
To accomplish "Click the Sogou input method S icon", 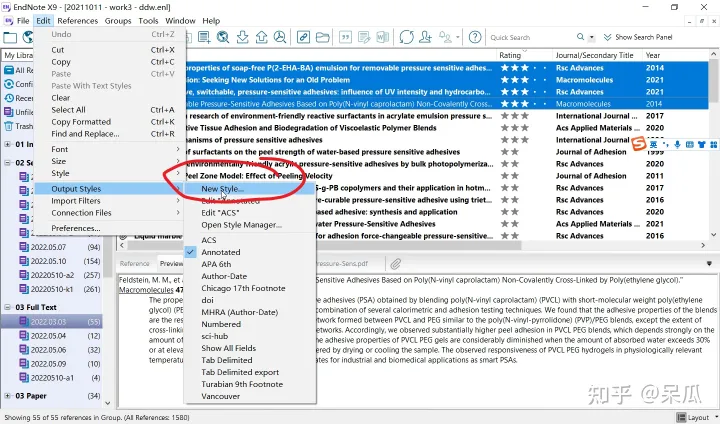I will (x=639, y=144).
